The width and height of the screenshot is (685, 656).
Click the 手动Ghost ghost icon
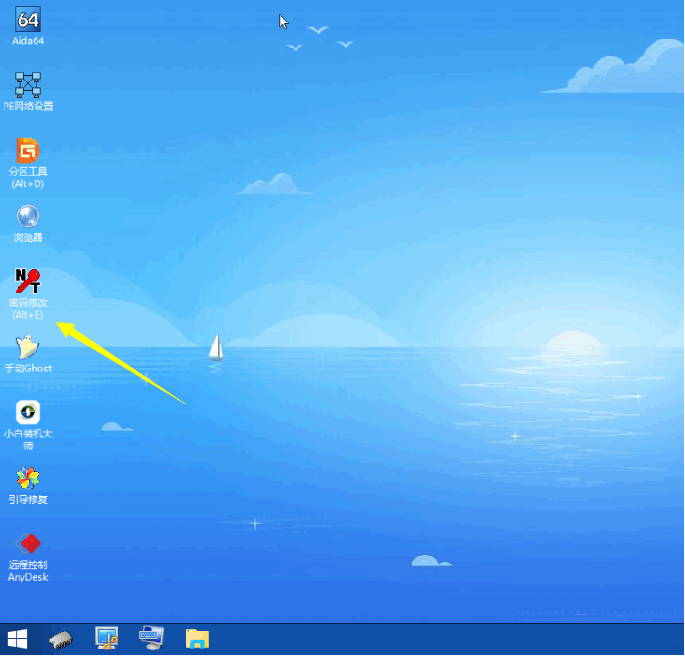click(x=28, y=347)
